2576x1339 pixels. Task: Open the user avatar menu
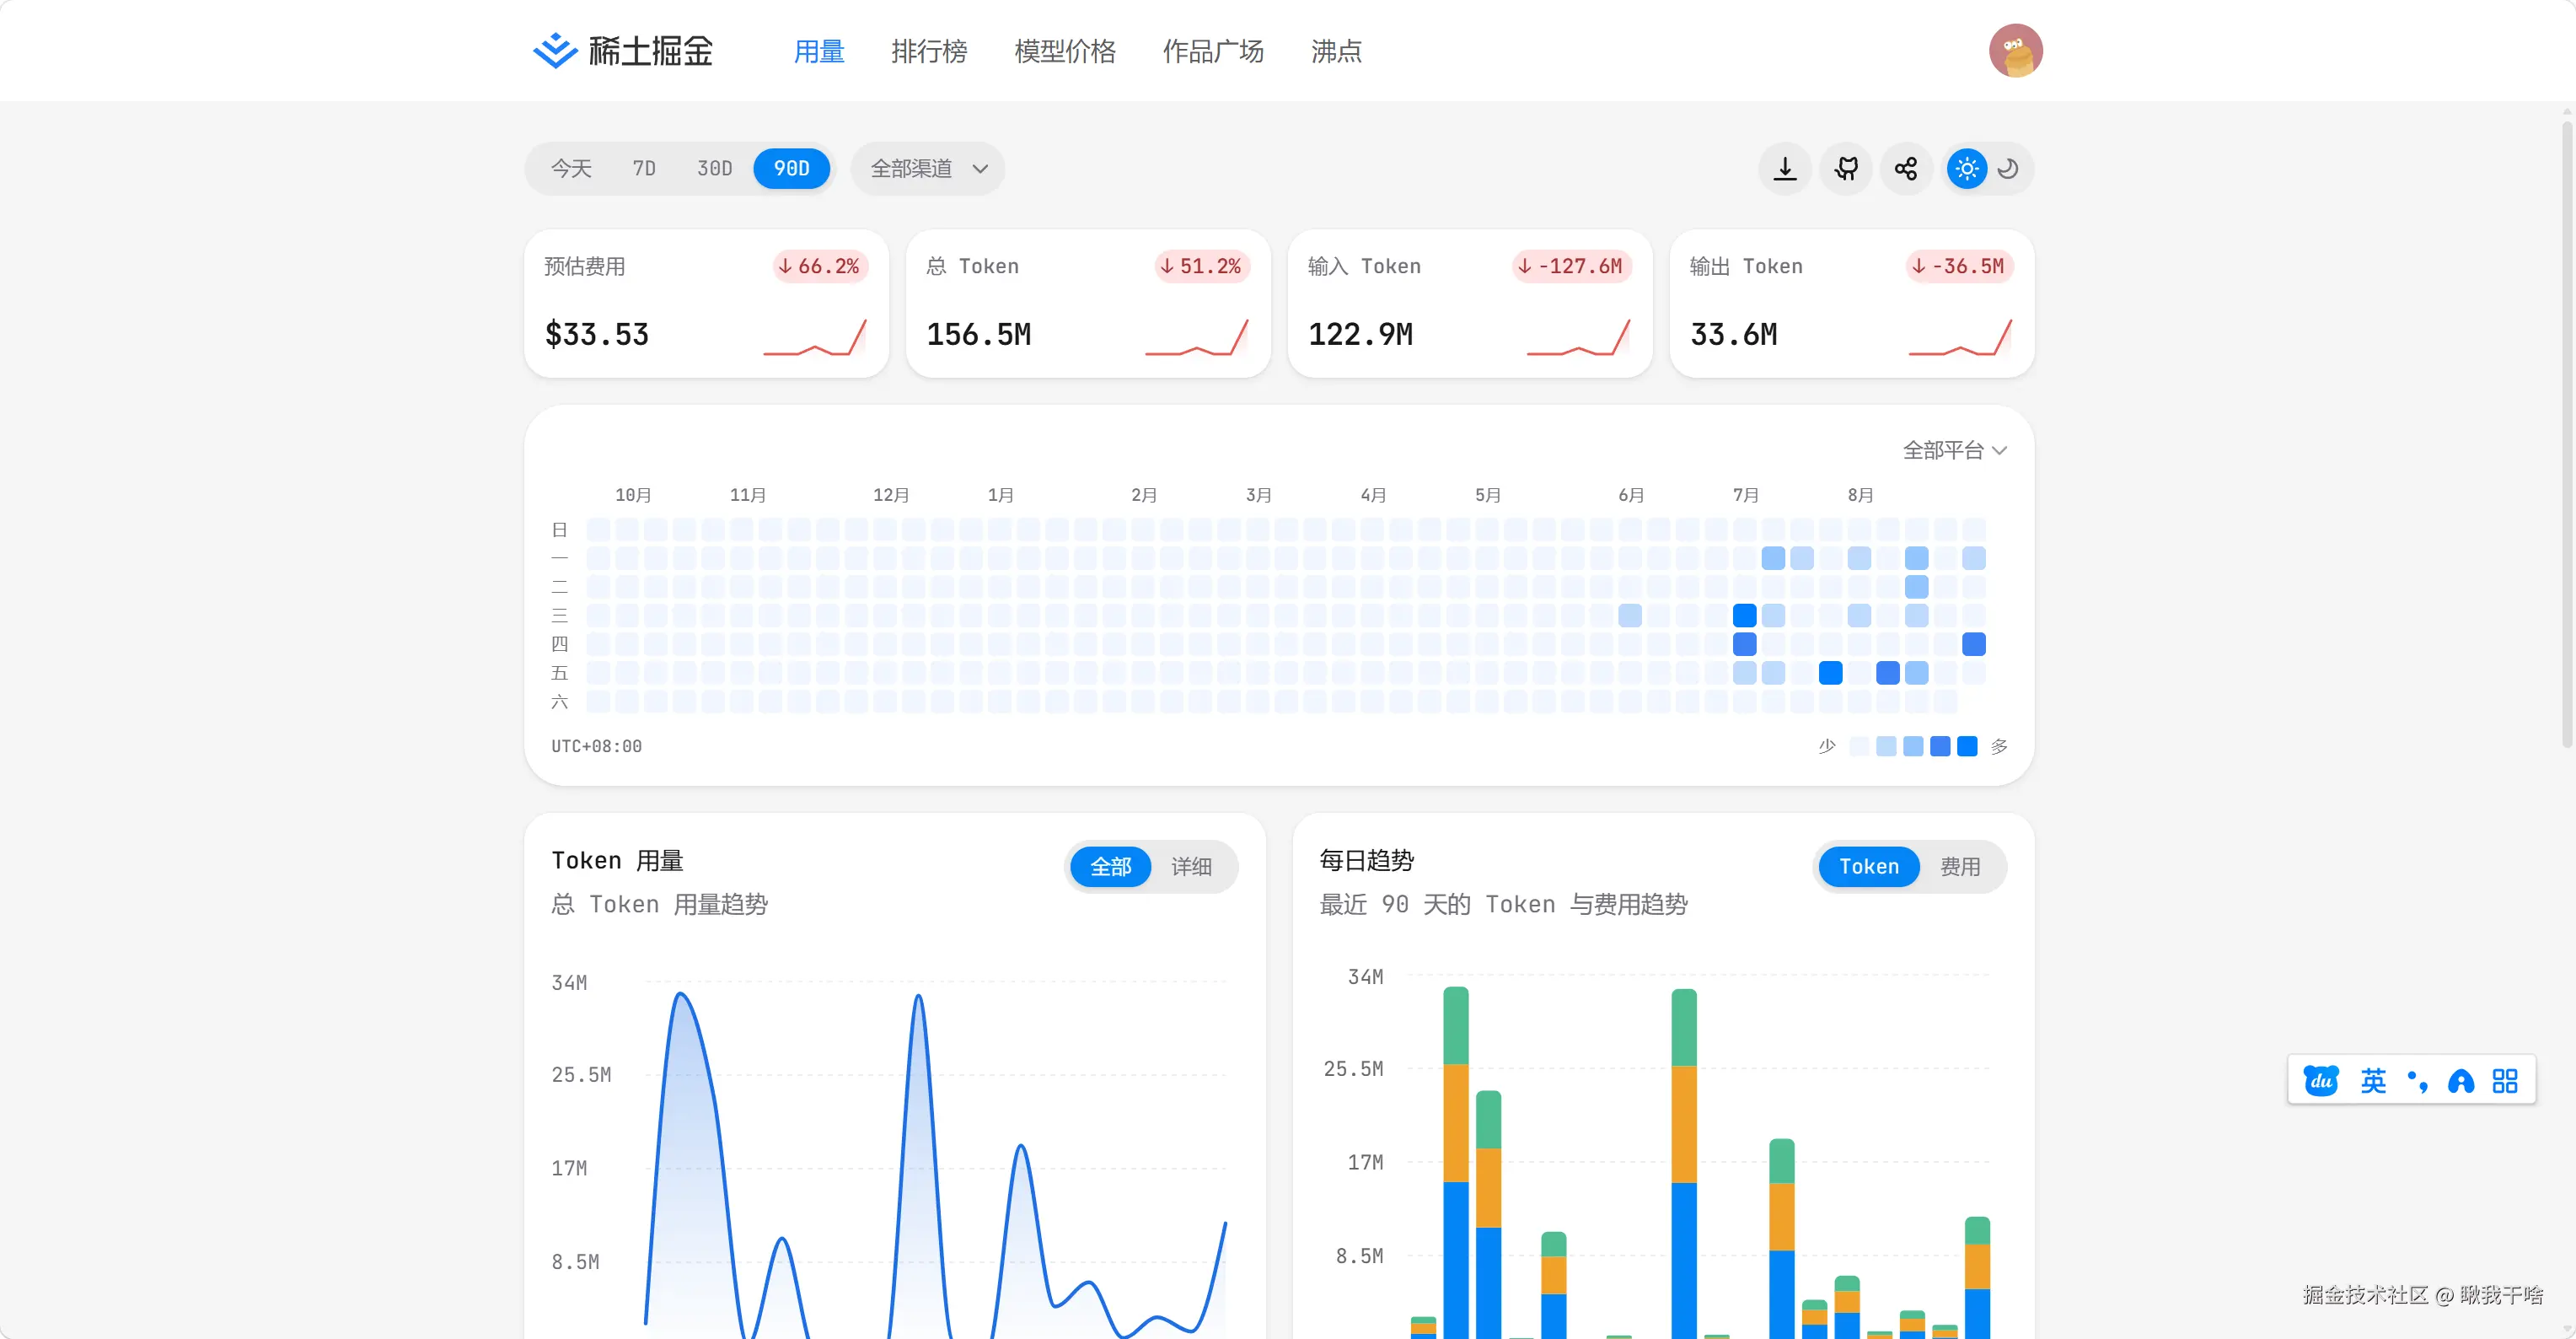pyautogui.click(x=2015, y=50)
